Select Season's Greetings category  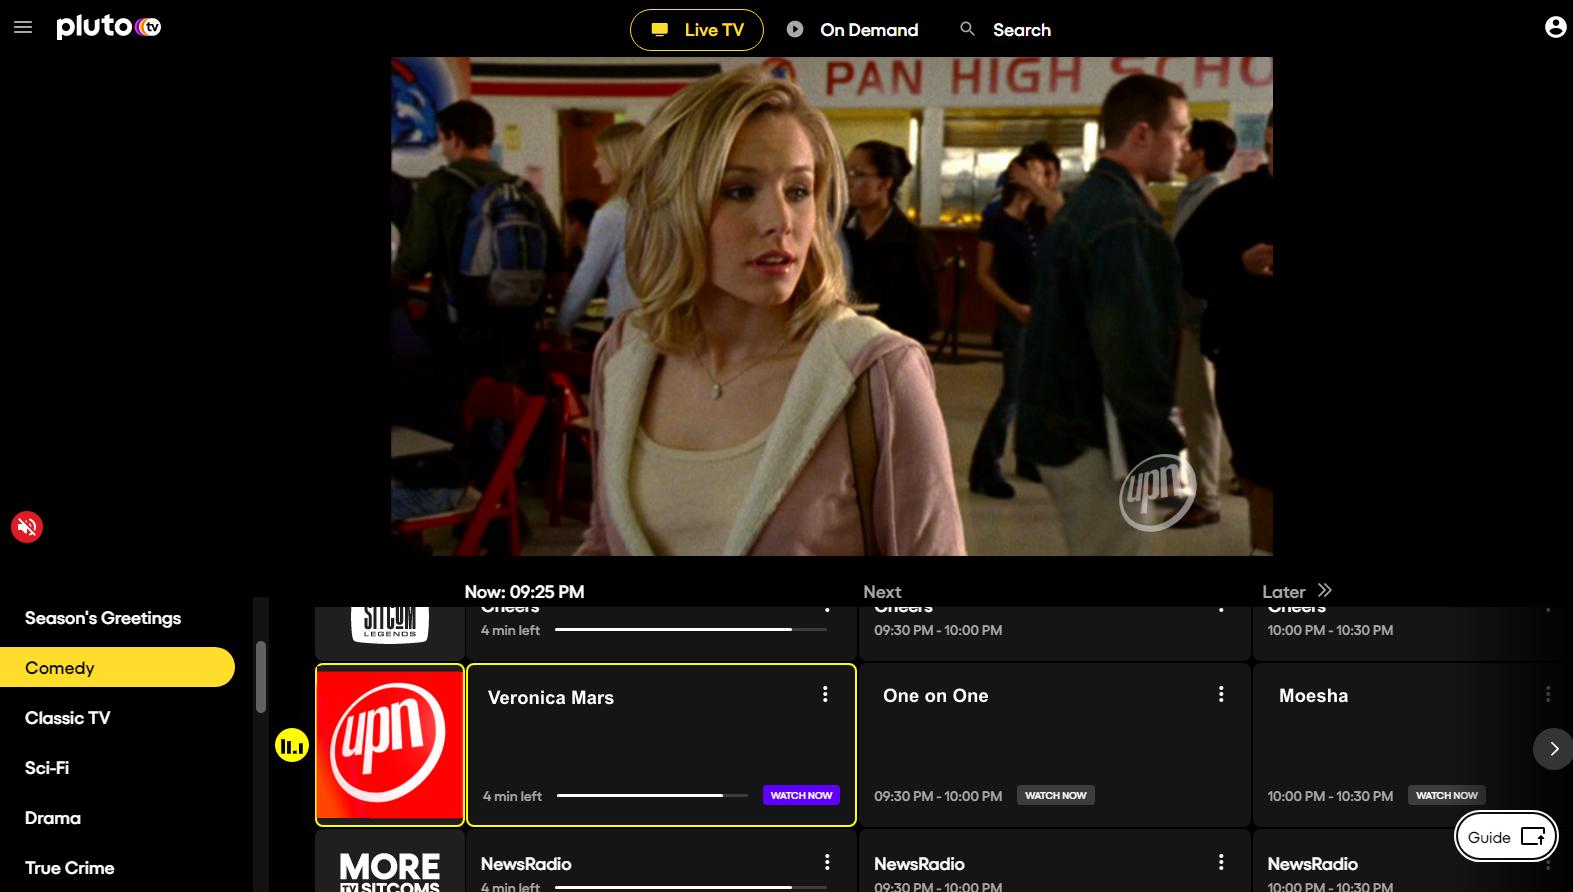pos(103,618)
